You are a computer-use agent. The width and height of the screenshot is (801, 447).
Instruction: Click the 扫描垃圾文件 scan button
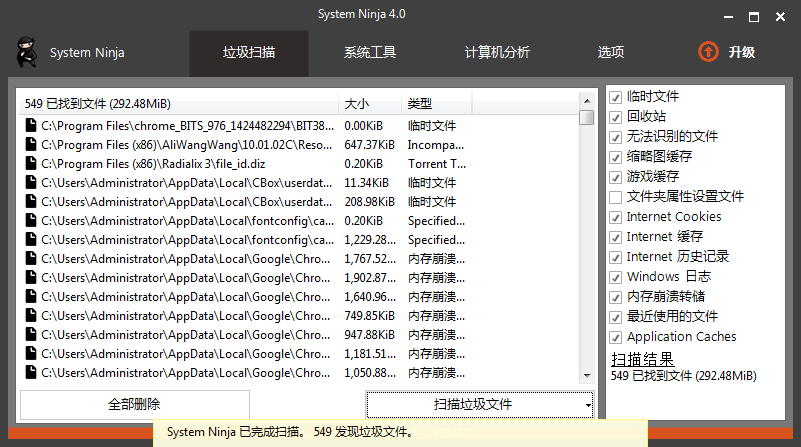[x=480, y=405]
